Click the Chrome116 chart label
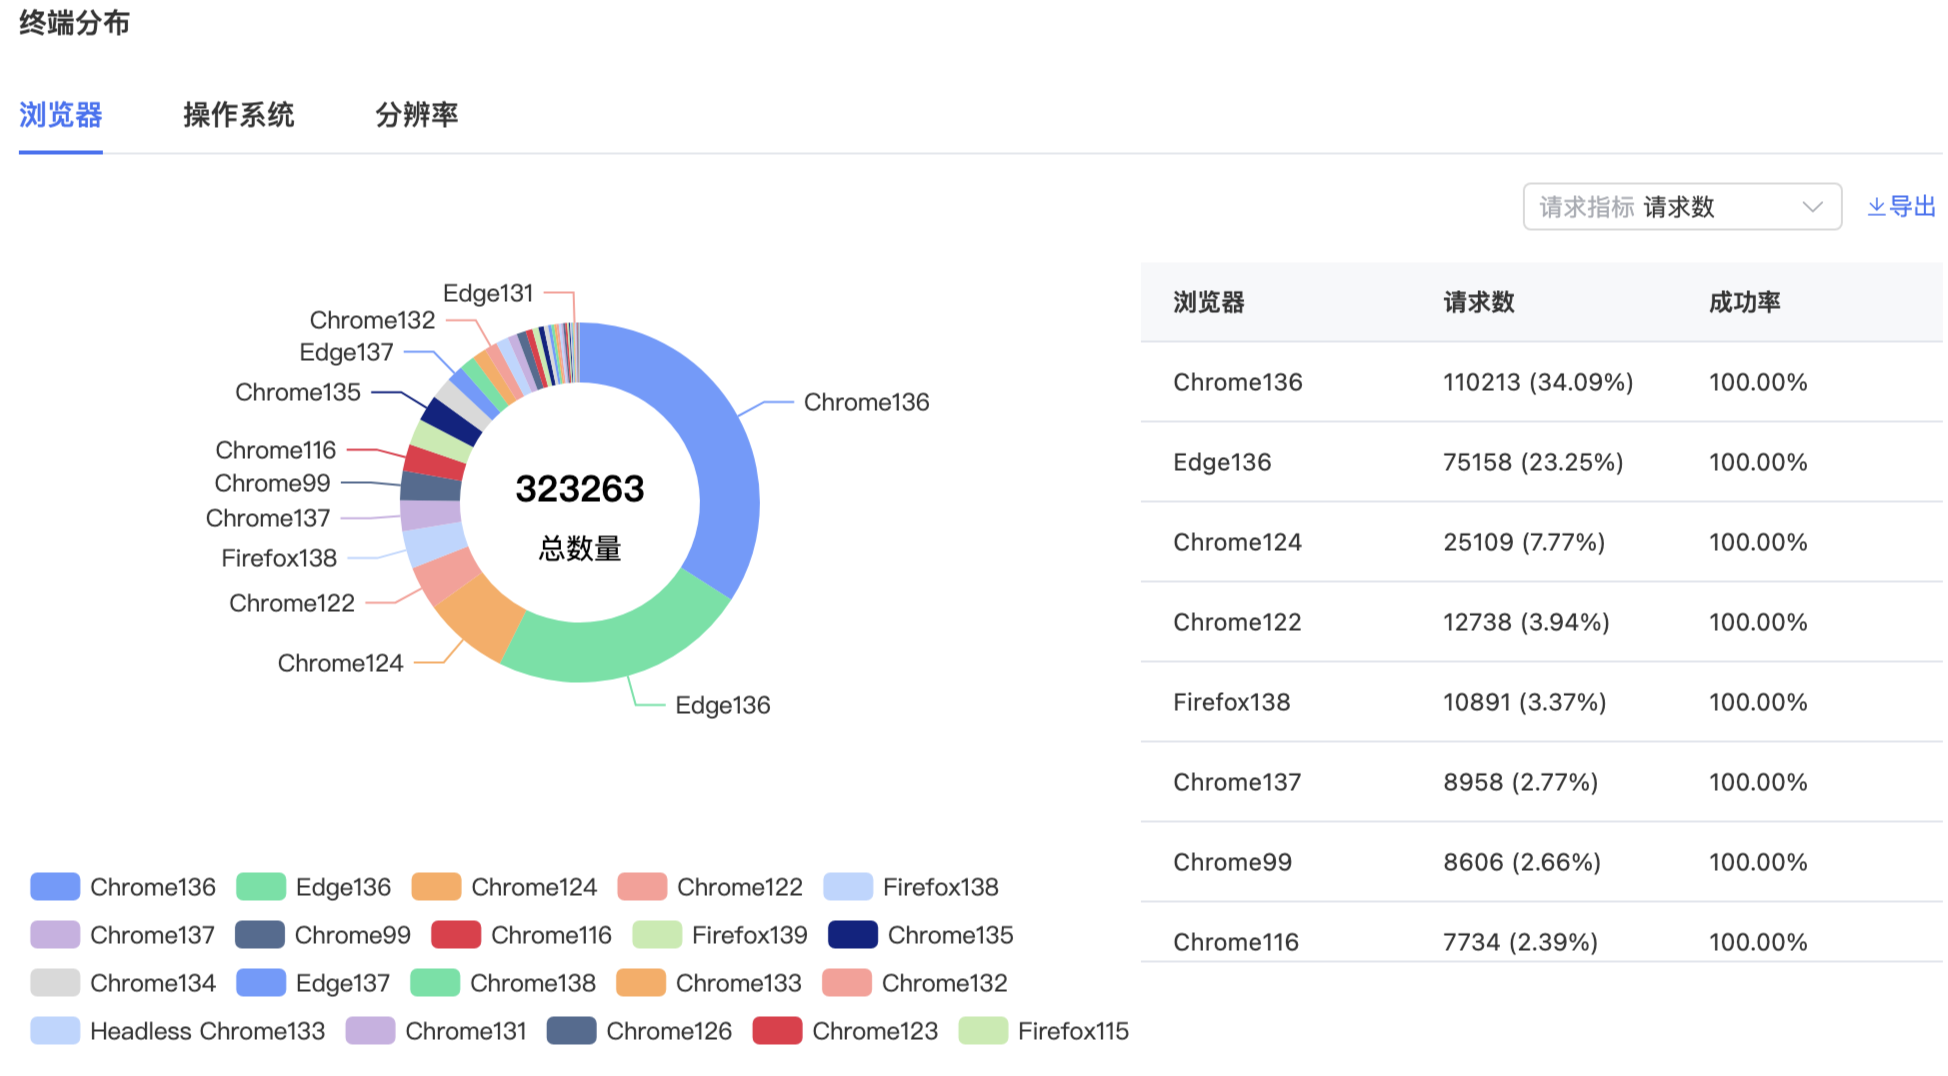This screenshot has width=1948, height=1076. tap(276, 450)
